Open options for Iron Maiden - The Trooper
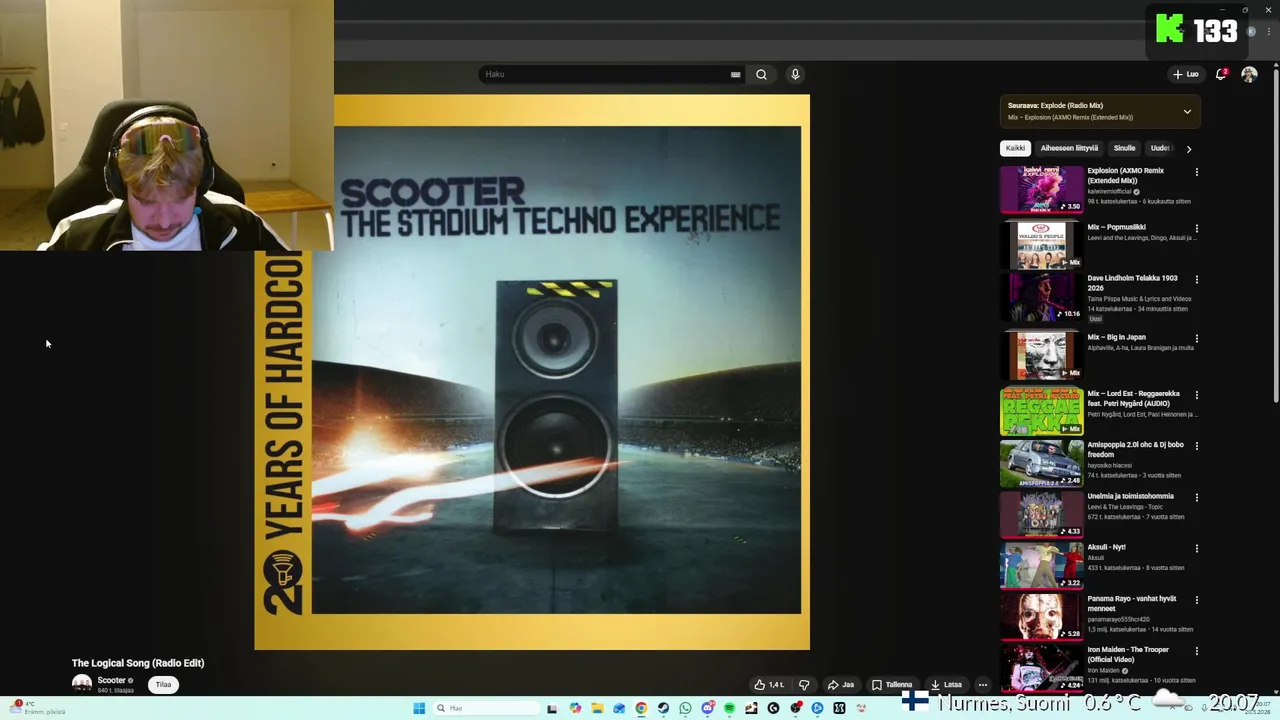1280x720 pixels. coord(1196,651)
